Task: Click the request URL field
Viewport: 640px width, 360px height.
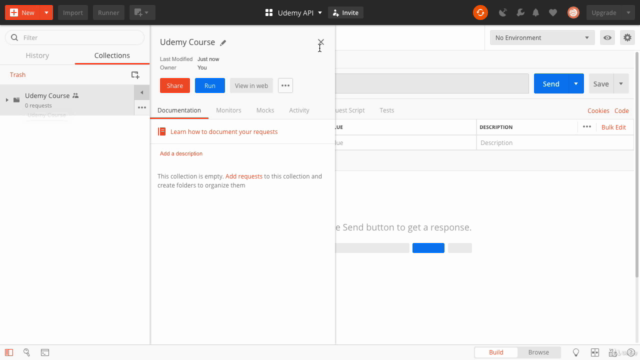Action: 432,84
